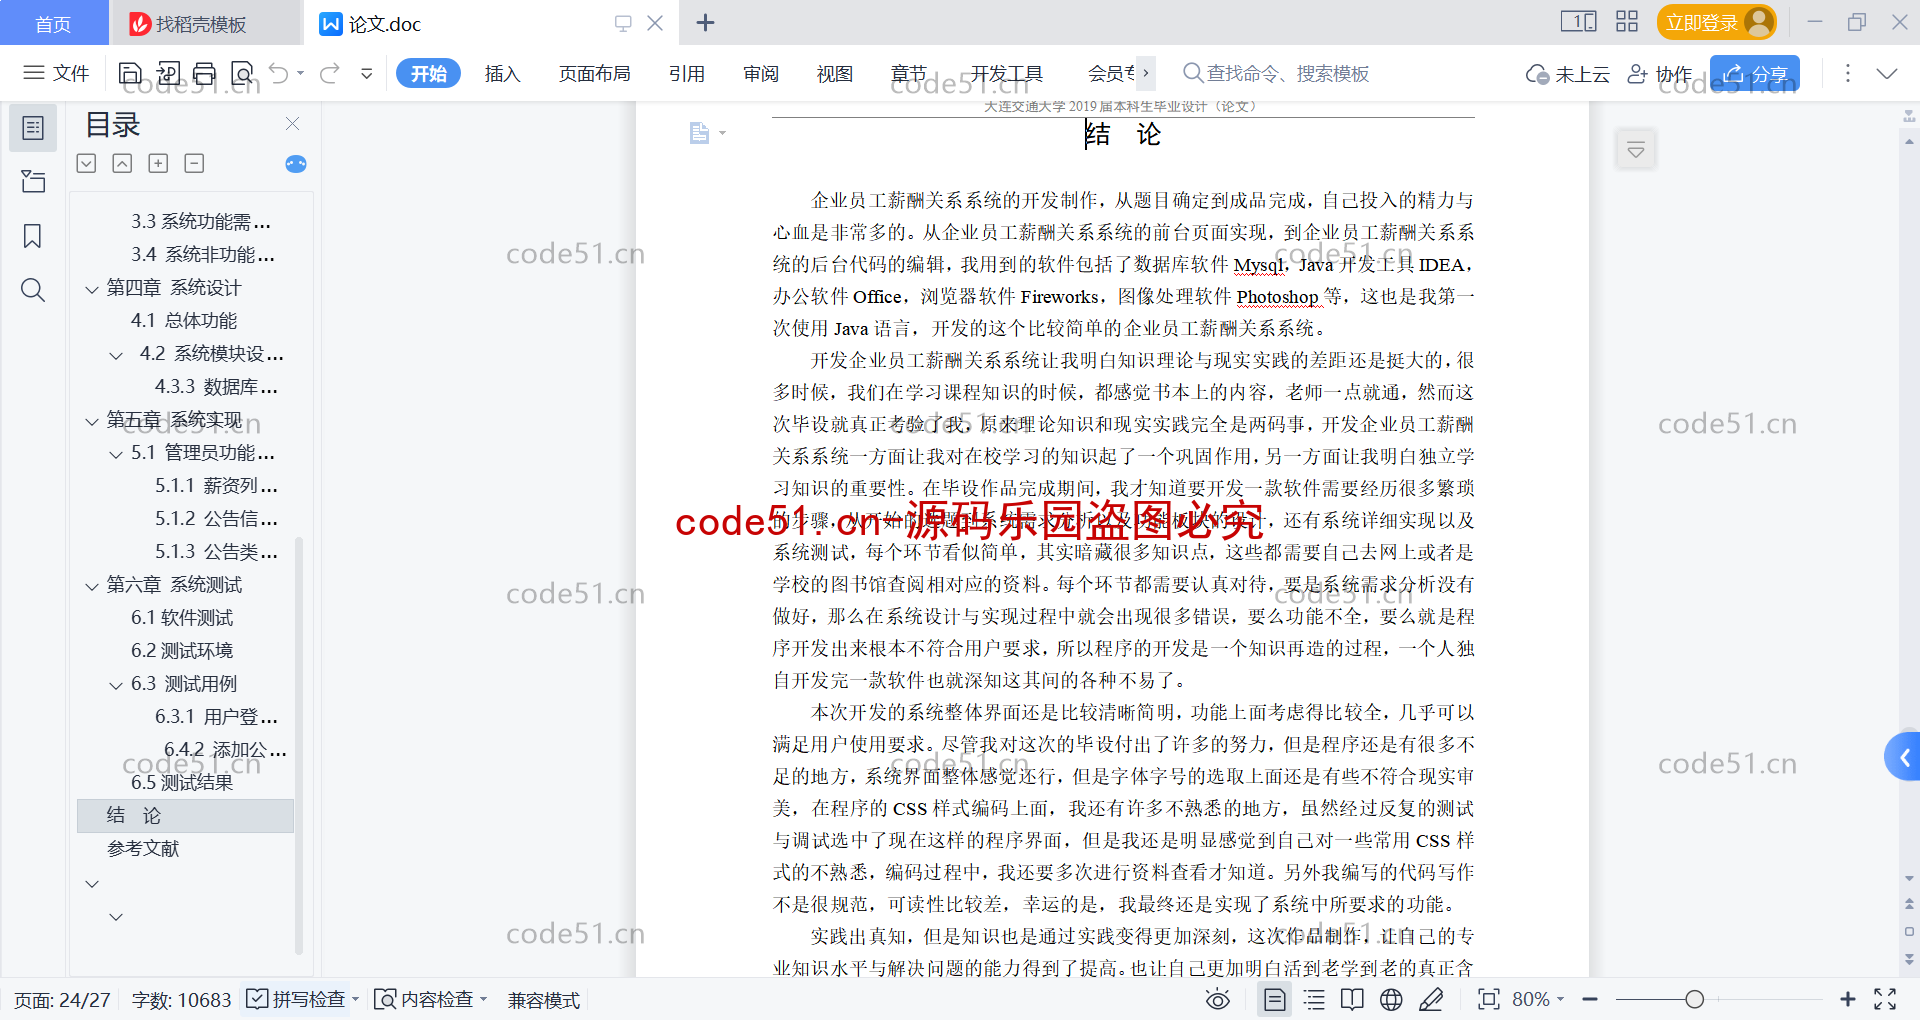Select the 页面布局 ribbon tab
Viewport: 1920px width, 1020px height.
click(x=594, y=73)
